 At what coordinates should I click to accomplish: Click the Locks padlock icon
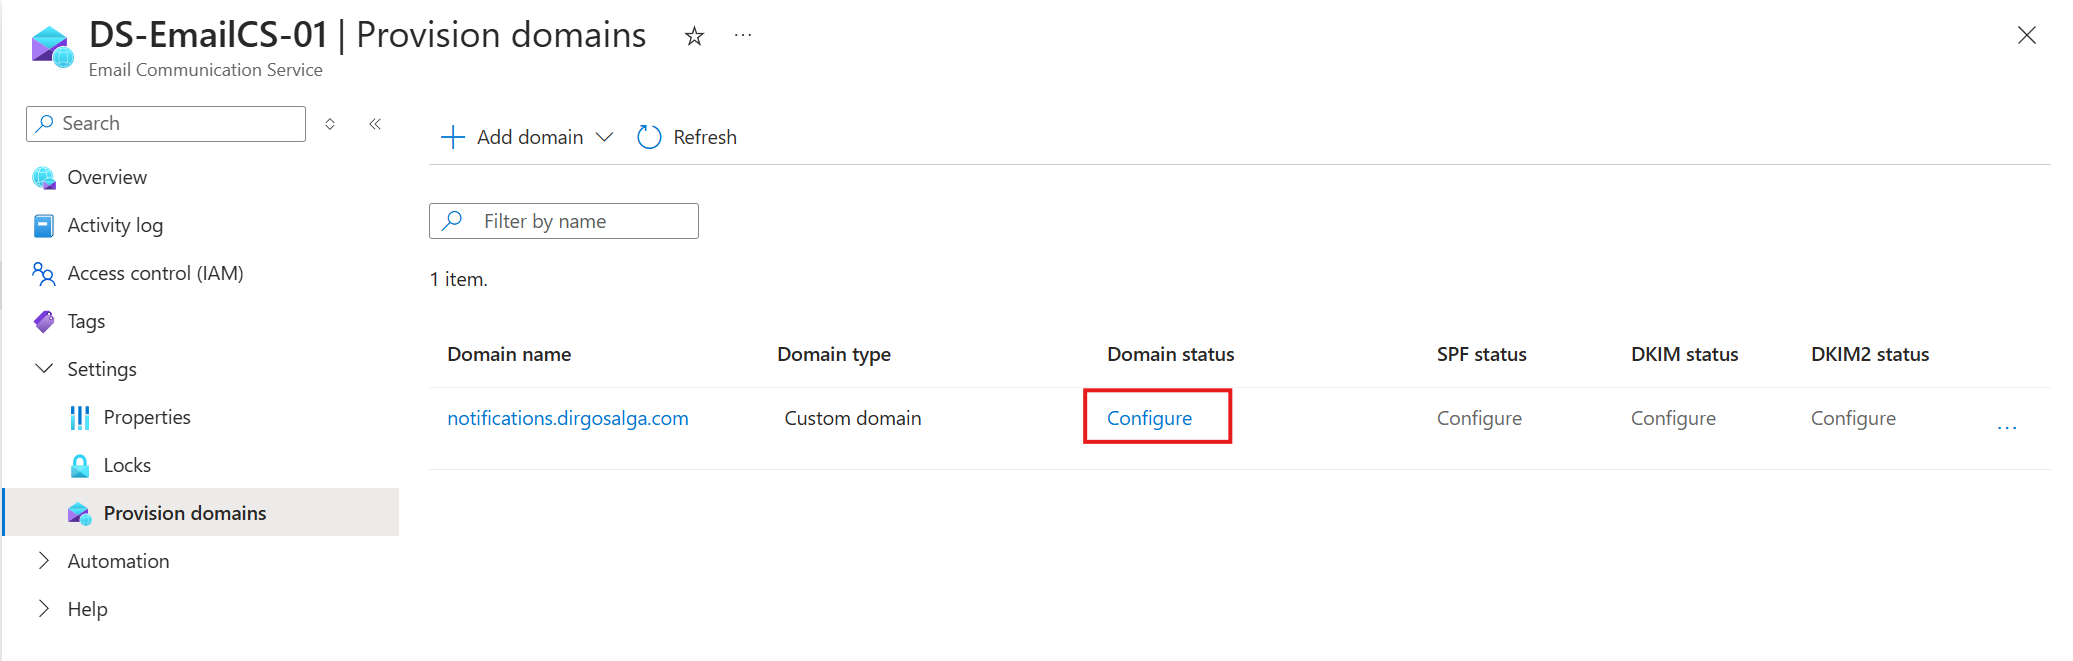(80, 466)
